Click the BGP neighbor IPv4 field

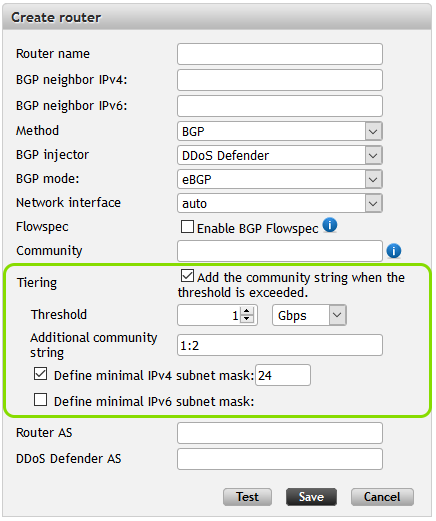tap(280, 80)
